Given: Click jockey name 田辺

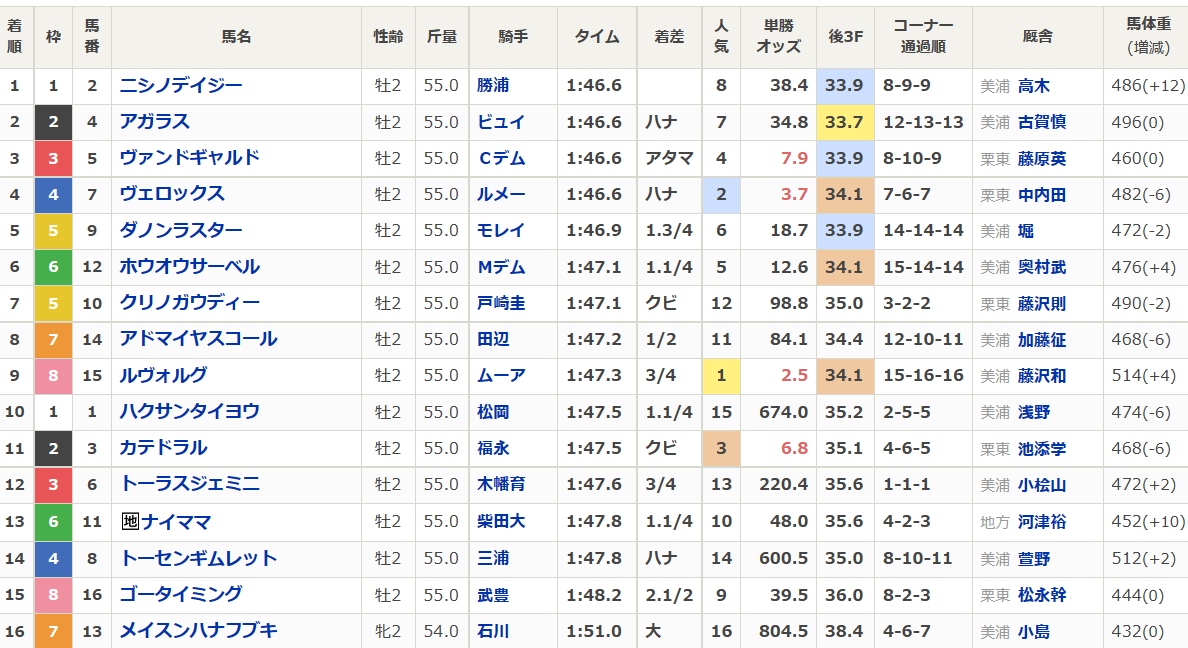Looking at the screenshot, I should coord(493,340).
